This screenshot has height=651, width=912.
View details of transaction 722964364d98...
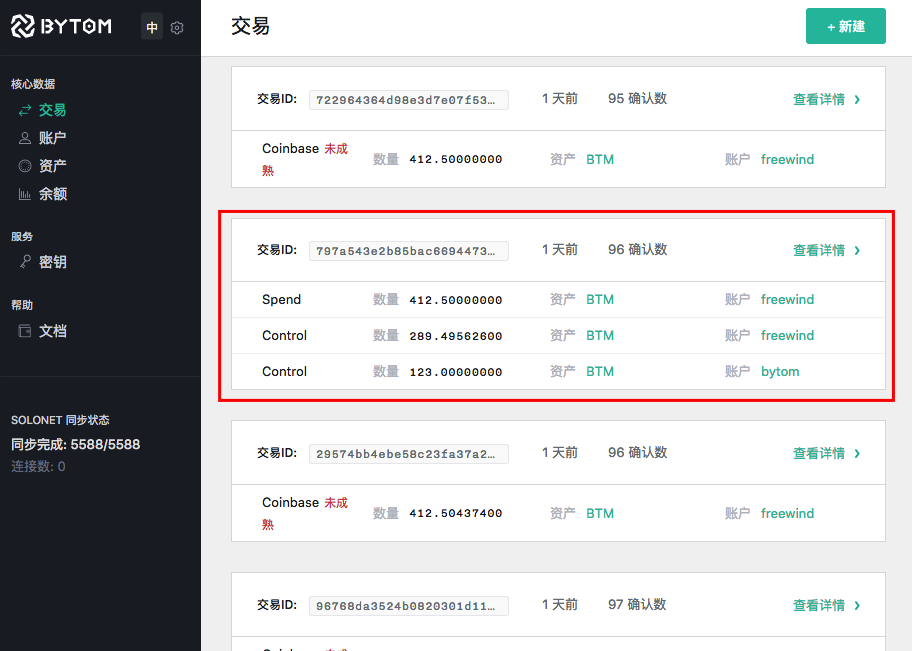[818, 99]
